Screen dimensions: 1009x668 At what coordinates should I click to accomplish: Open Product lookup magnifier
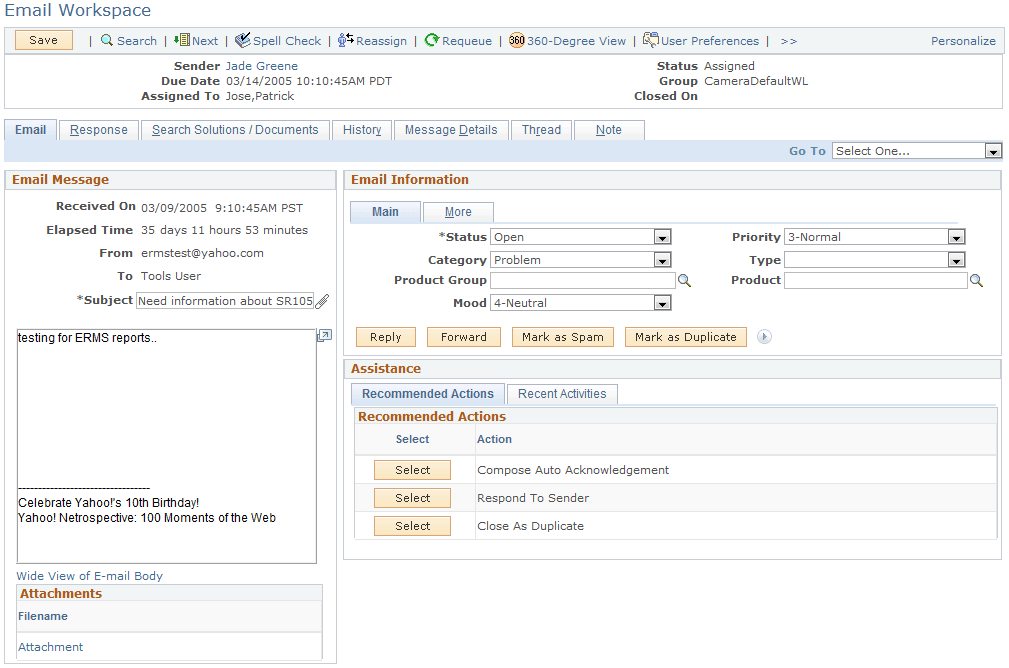click(976, 281)
